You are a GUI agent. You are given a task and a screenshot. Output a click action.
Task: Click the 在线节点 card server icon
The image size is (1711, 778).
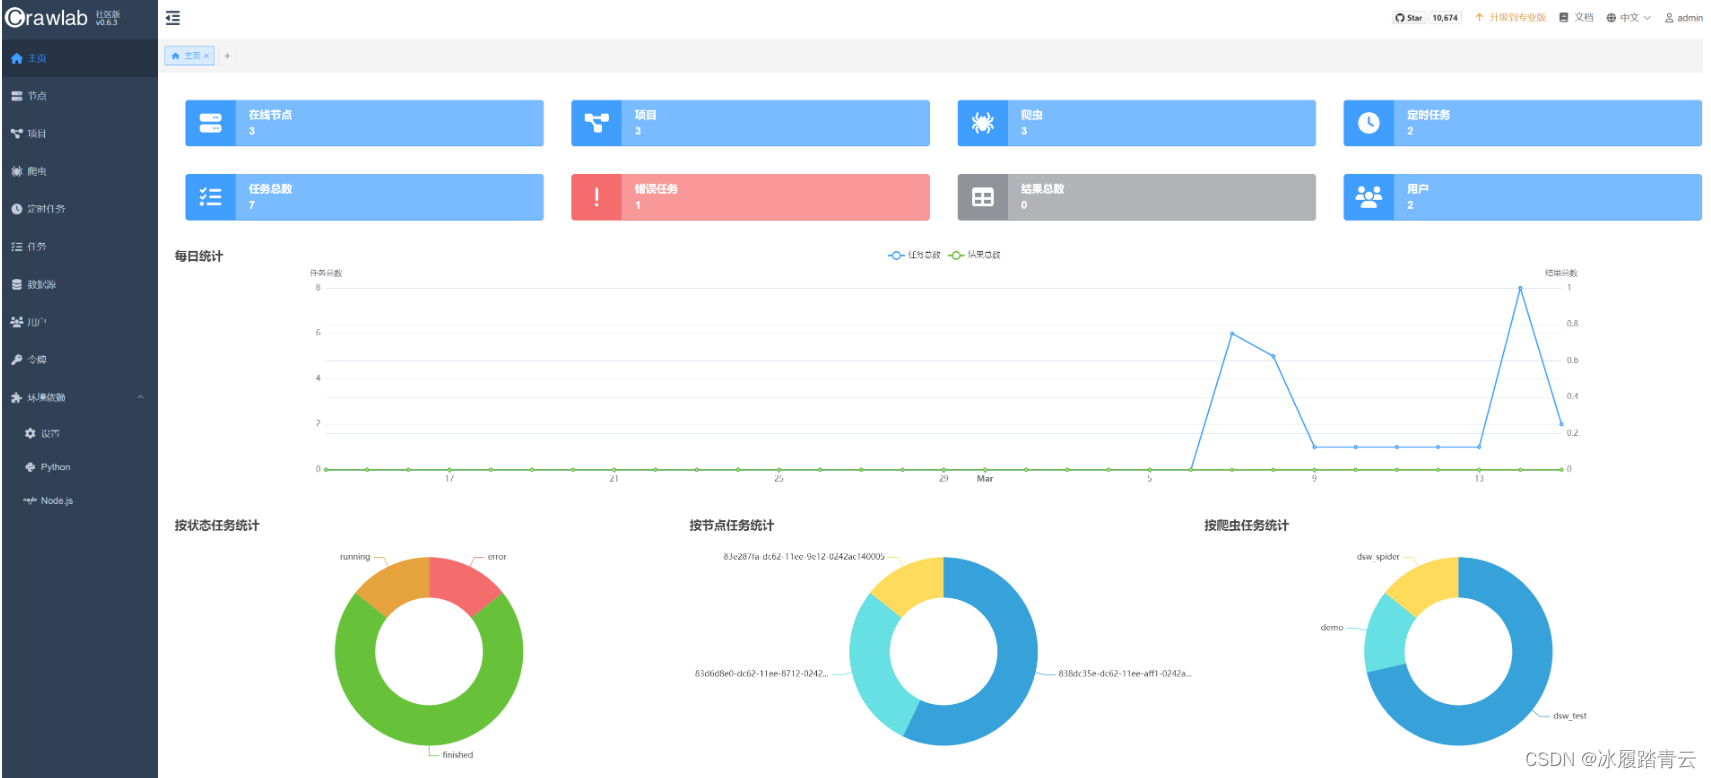pyautogui.click(x=211, y=123)
